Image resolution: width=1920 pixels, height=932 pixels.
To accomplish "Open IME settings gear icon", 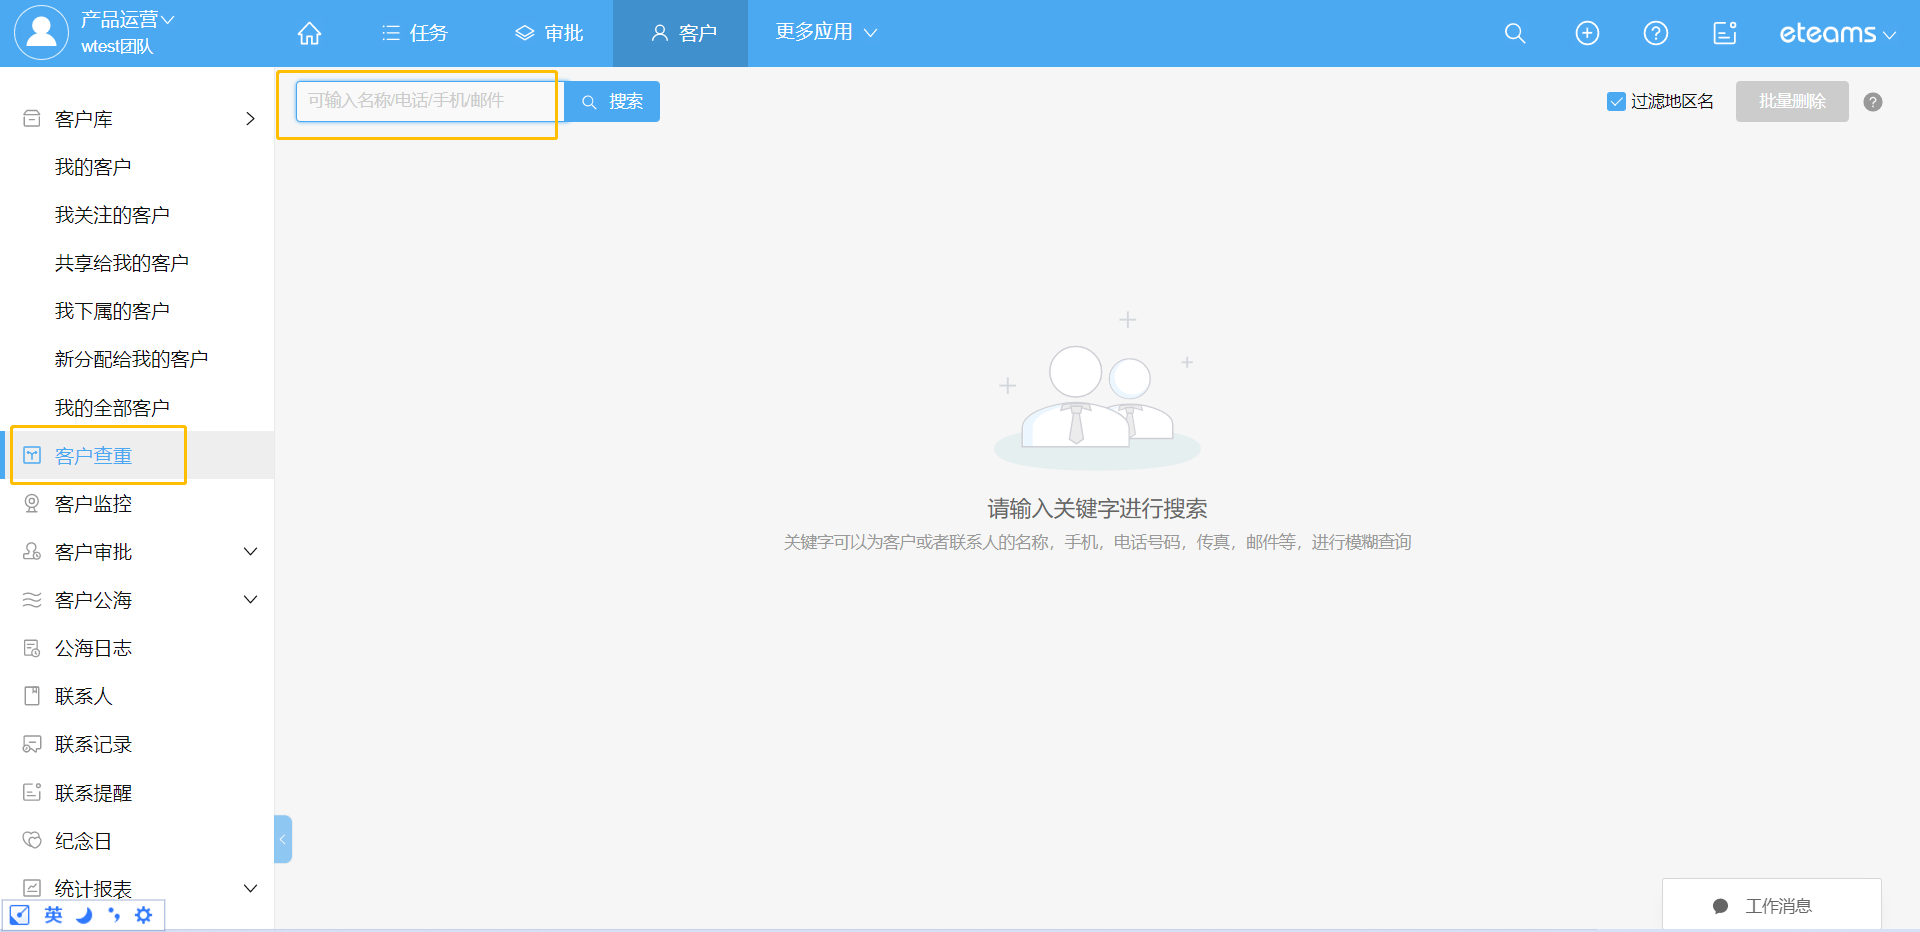I will click(x=144, y=915).
